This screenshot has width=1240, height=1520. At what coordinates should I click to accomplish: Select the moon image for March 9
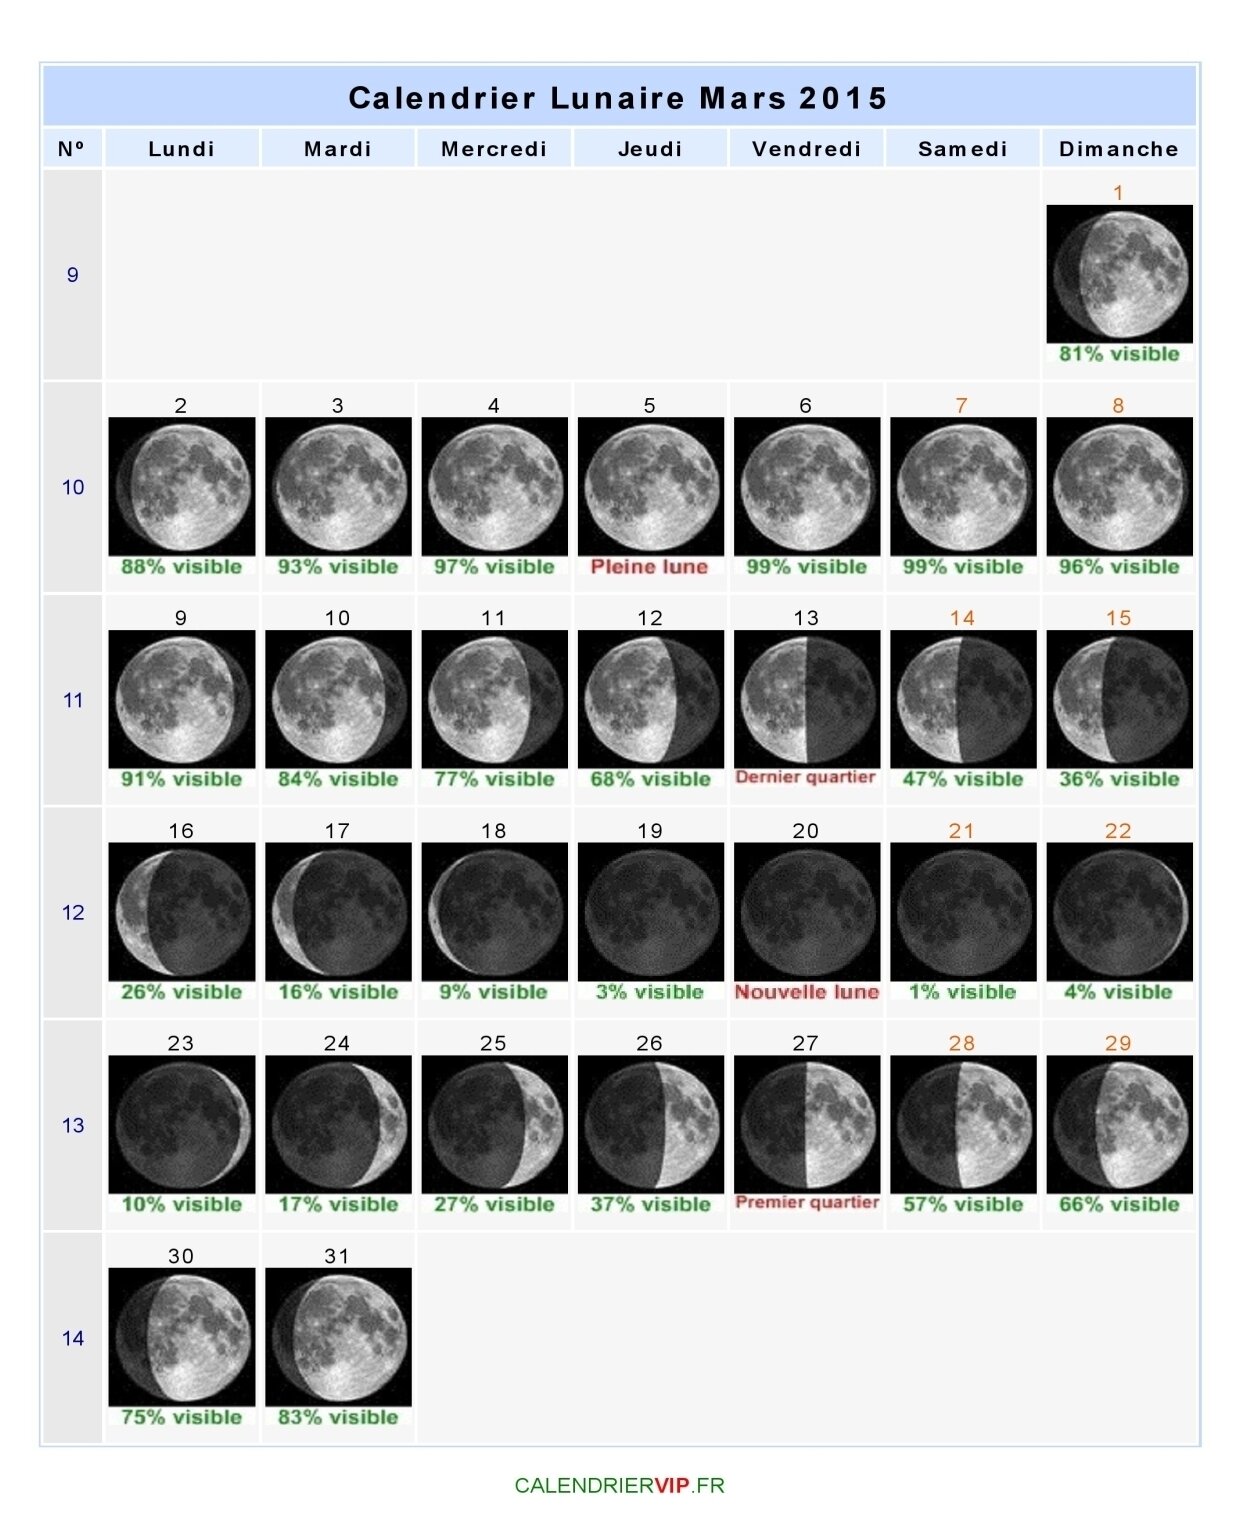coord(182,699)
